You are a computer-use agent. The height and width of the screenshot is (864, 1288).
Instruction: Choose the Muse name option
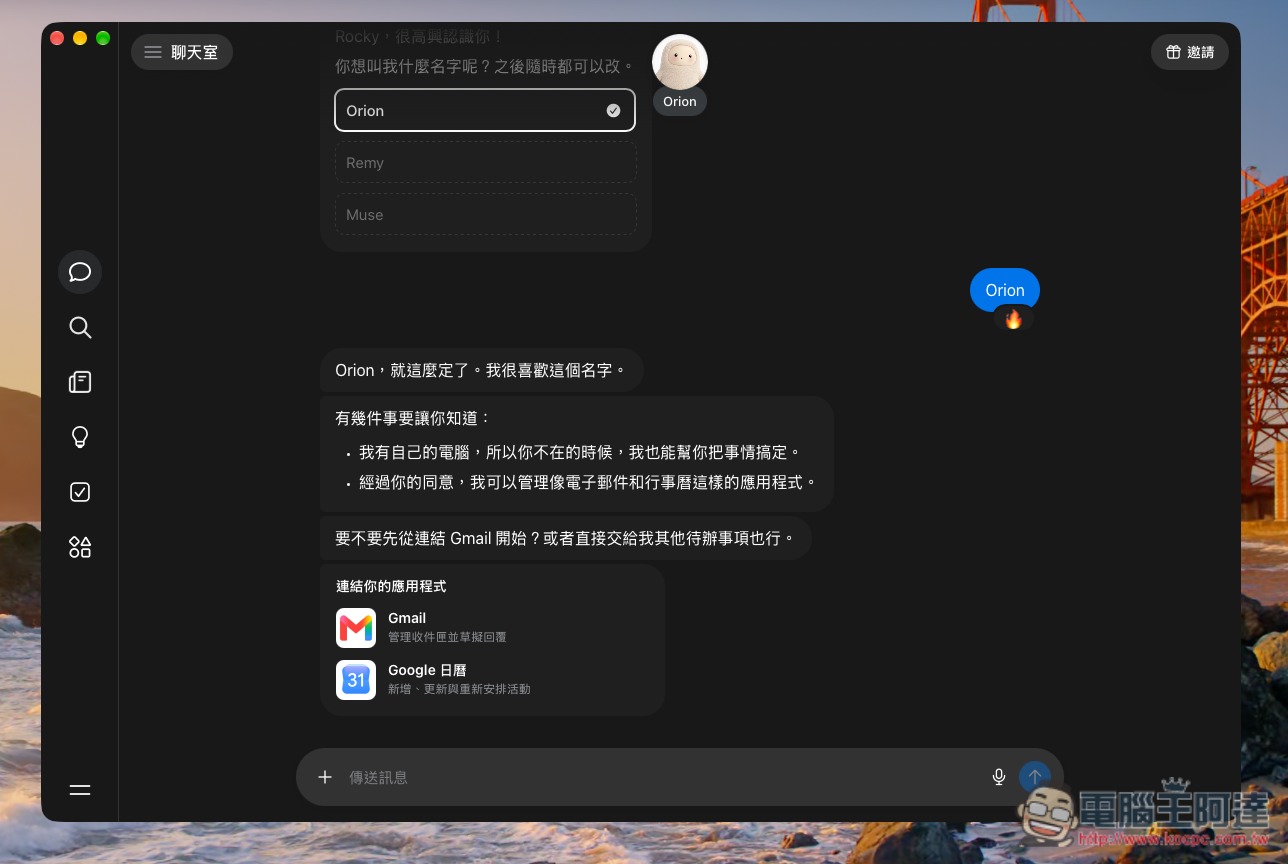[485, 214]
